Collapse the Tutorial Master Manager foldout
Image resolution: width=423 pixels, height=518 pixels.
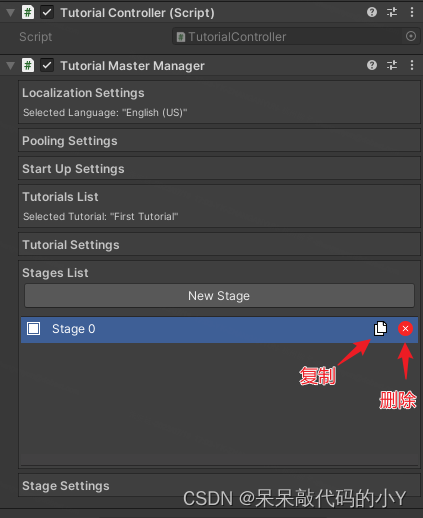pos(11,66)
